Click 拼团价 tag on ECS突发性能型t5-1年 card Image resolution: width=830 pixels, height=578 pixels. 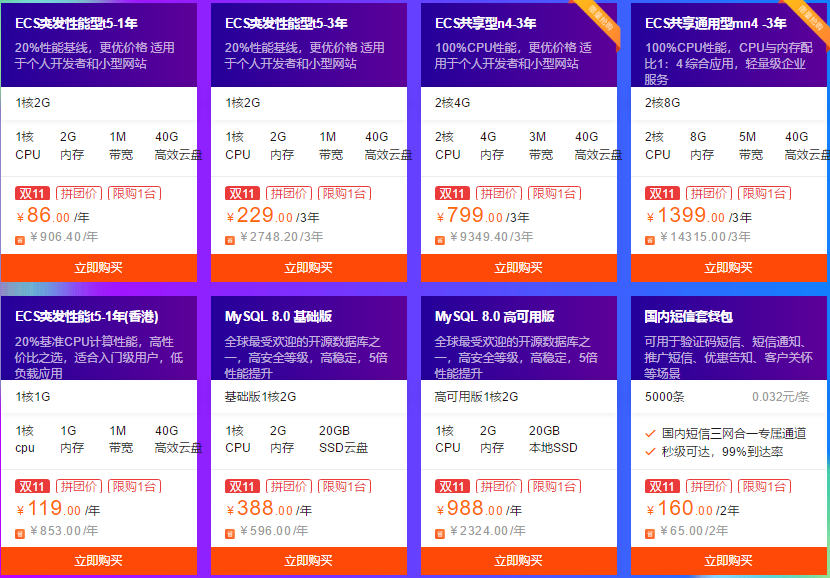tap(79, 193)
